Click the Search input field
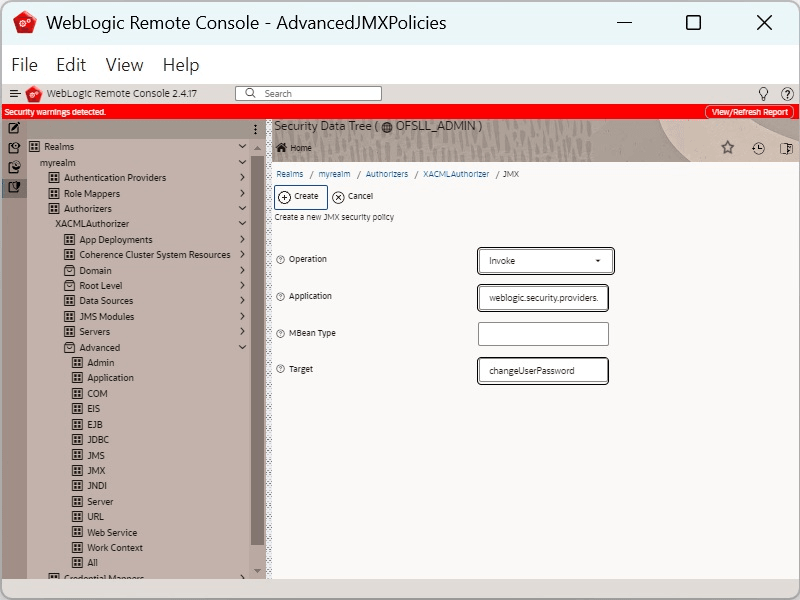 coord(308,93)
